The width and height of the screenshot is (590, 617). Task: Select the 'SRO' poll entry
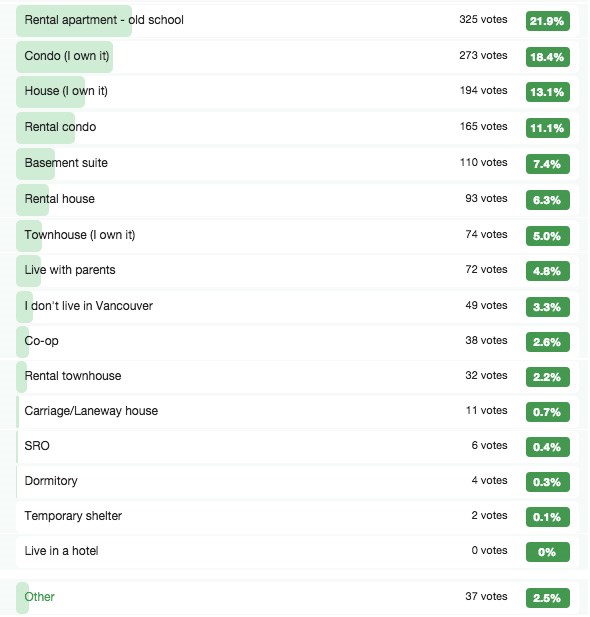click(x=297, y=447)
